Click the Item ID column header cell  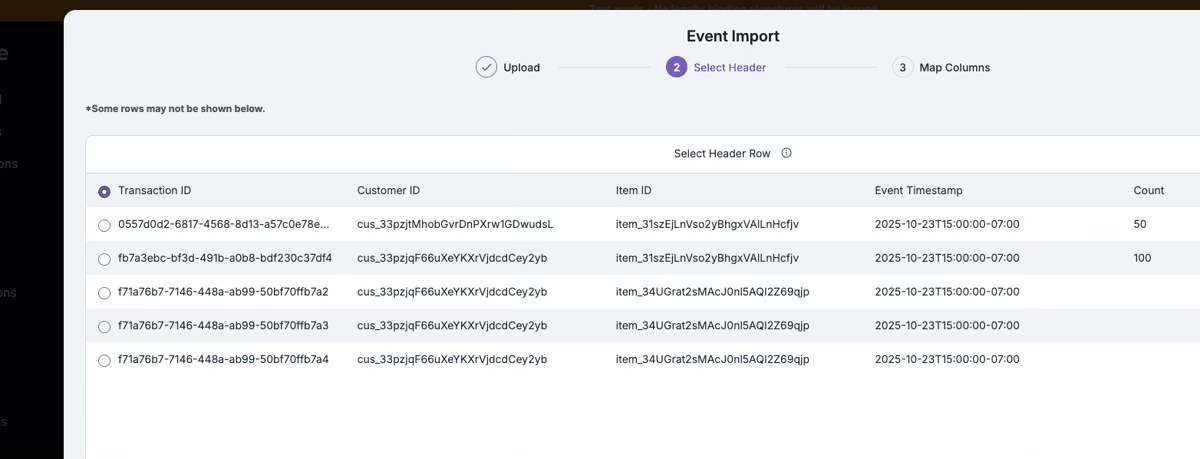[x=633, y=191]
